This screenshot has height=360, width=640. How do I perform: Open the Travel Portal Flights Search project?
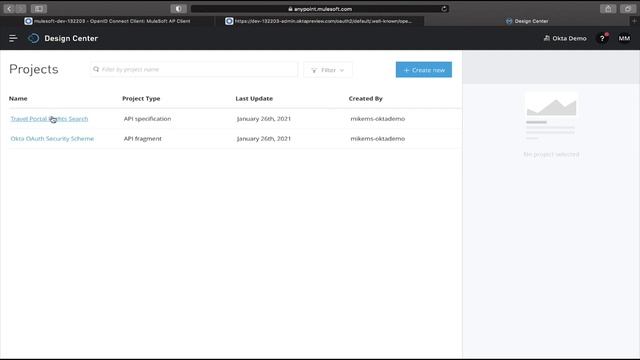49,119
